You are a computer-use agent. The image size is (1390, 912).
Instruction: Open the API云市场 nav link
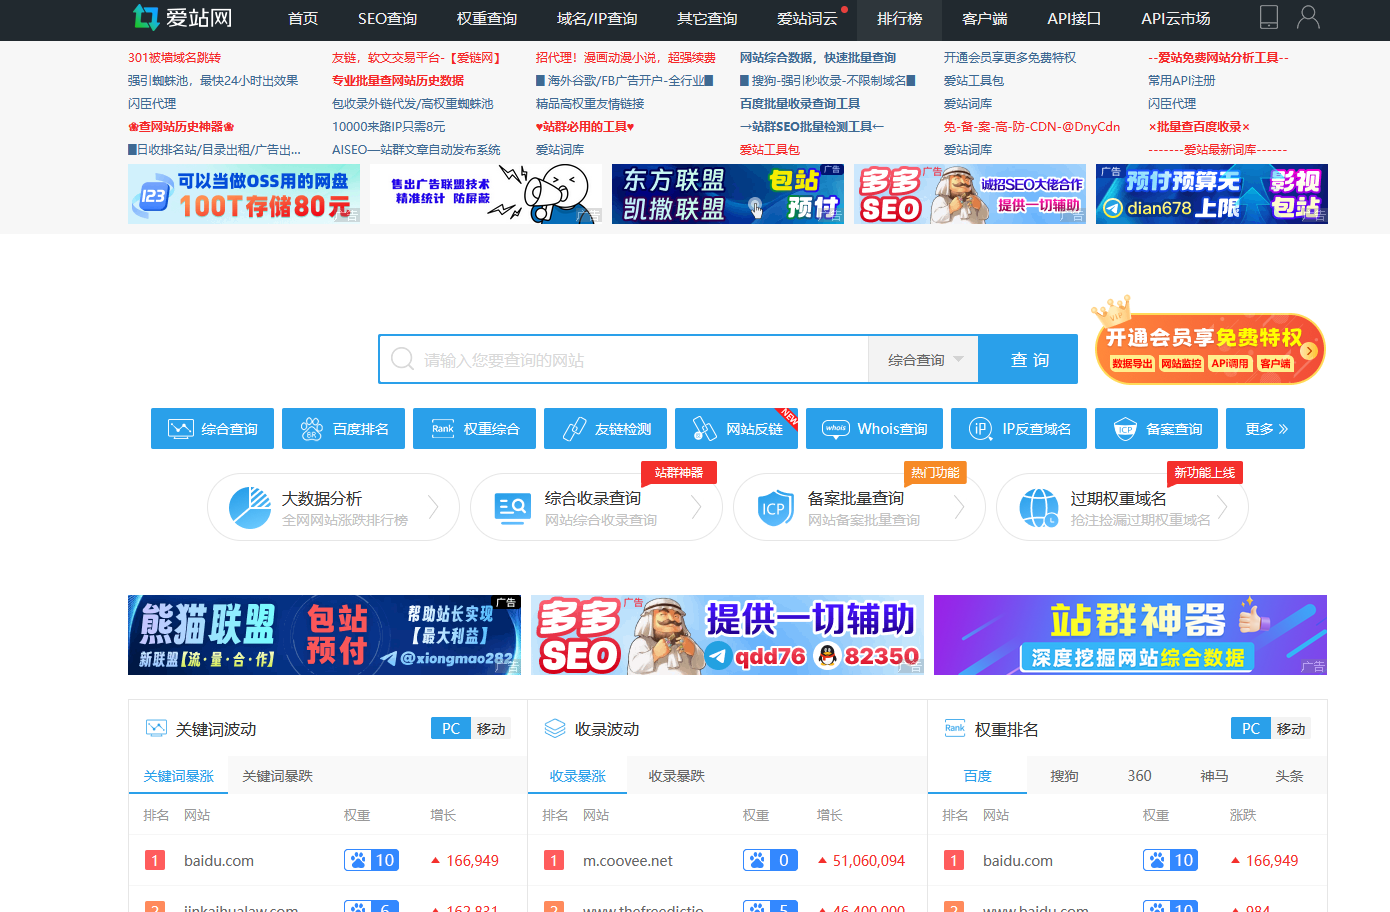tap(1176, 19)
